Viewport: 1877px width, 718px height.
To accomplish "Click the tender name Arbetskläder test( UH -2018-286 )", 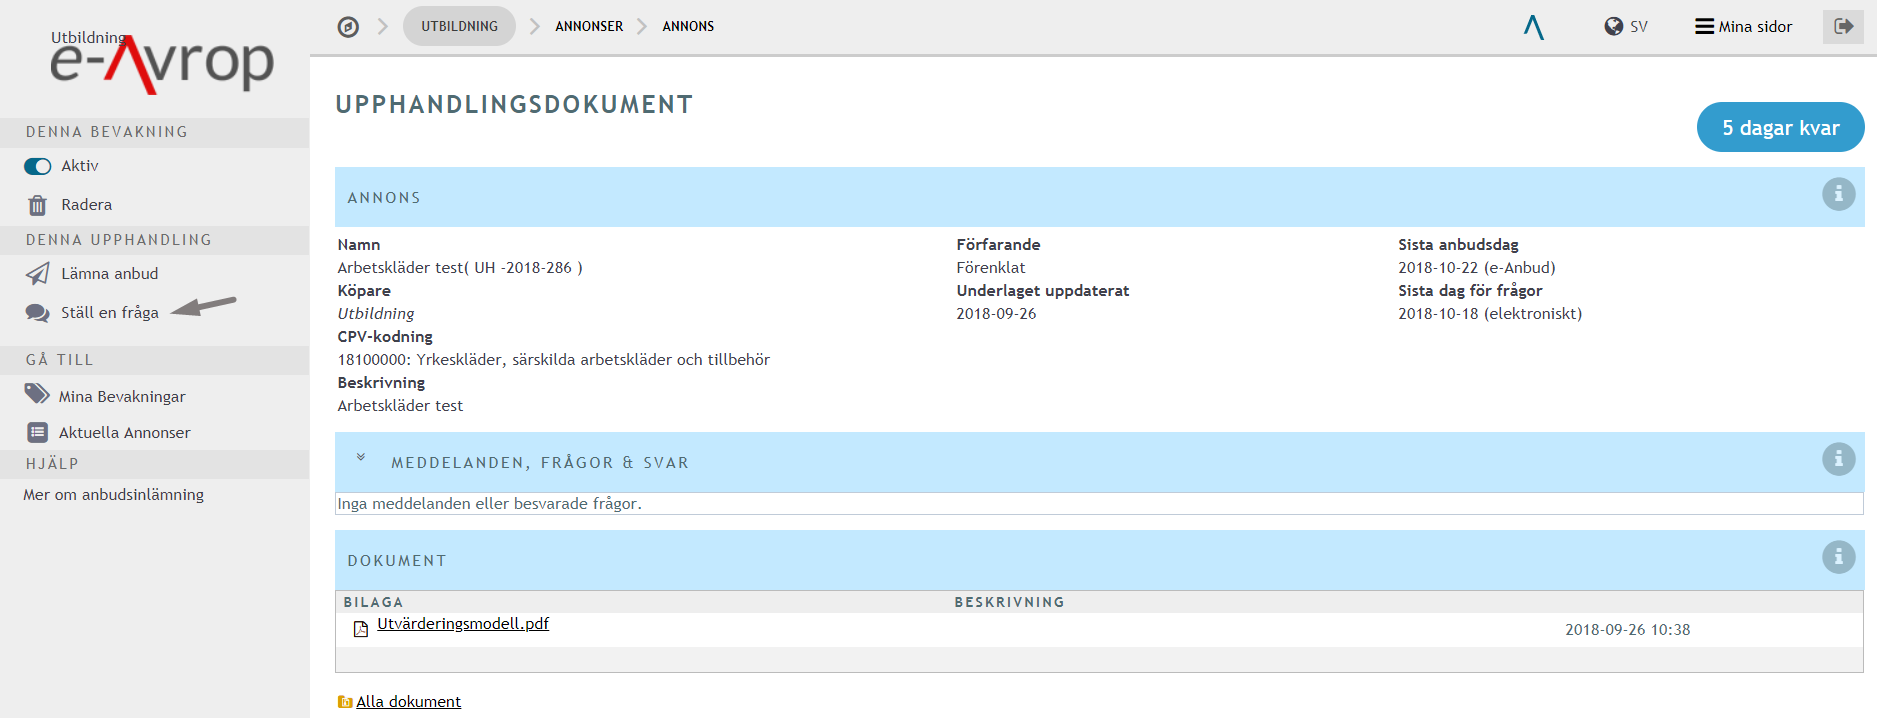I will tap(460, 268).
